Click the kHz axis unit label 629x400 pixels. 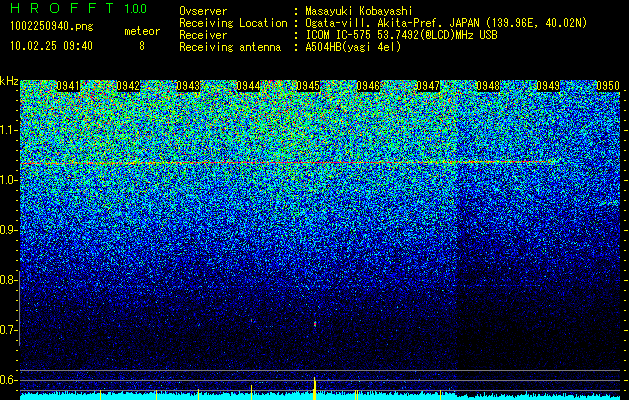point(9,81)
